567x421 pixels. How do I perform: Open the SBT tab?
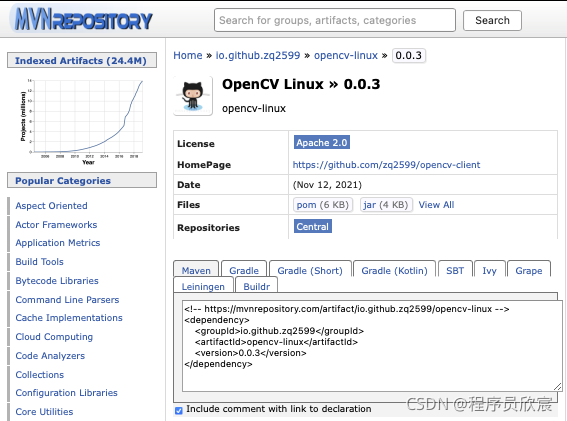point(455,269)
